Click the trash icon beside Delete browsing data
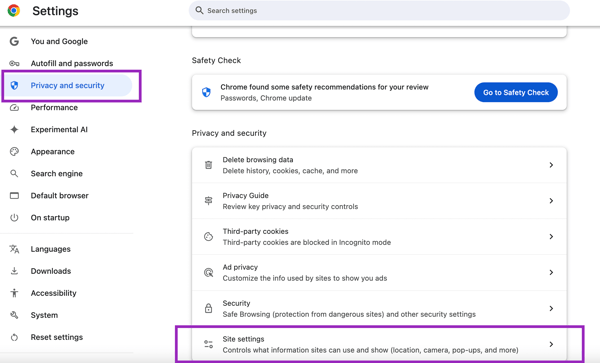Screen dimensions: 600x363 (x=208, y=165)
